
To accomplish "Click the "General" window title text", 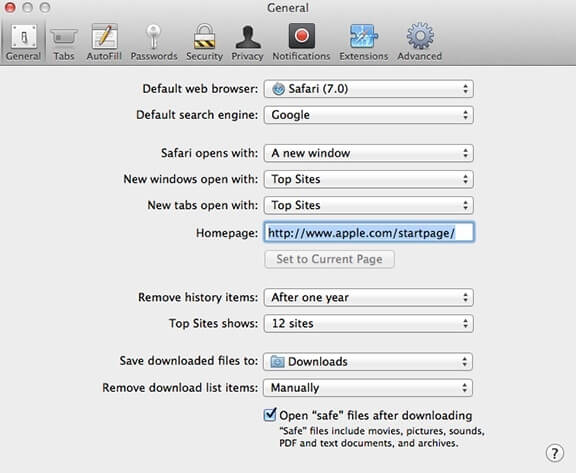I will [288, 8].
